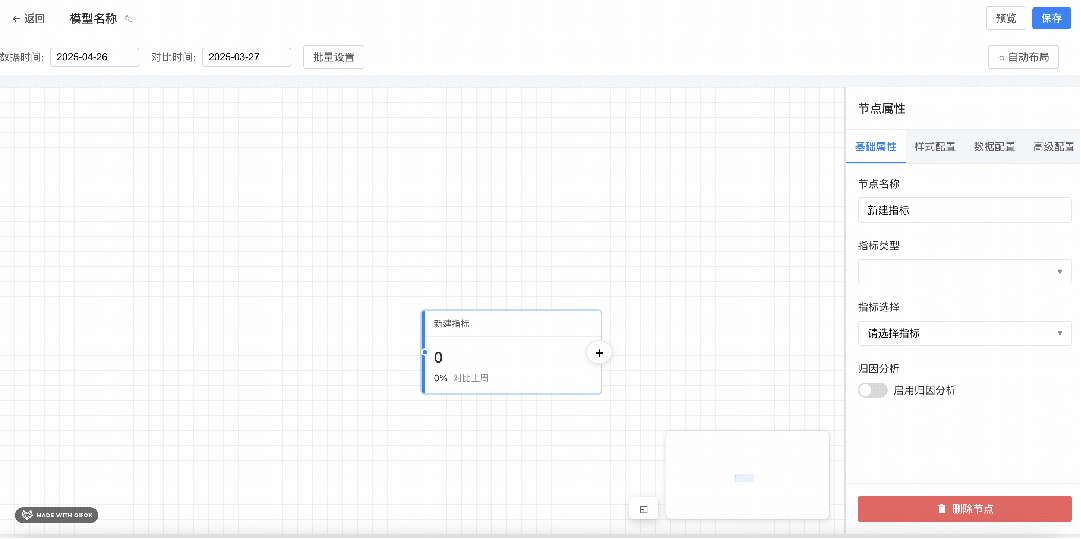This screenshot has width=1081, height=539.
Task: Apply 自动布局 auto layout
Action: tap(1023, 57)
